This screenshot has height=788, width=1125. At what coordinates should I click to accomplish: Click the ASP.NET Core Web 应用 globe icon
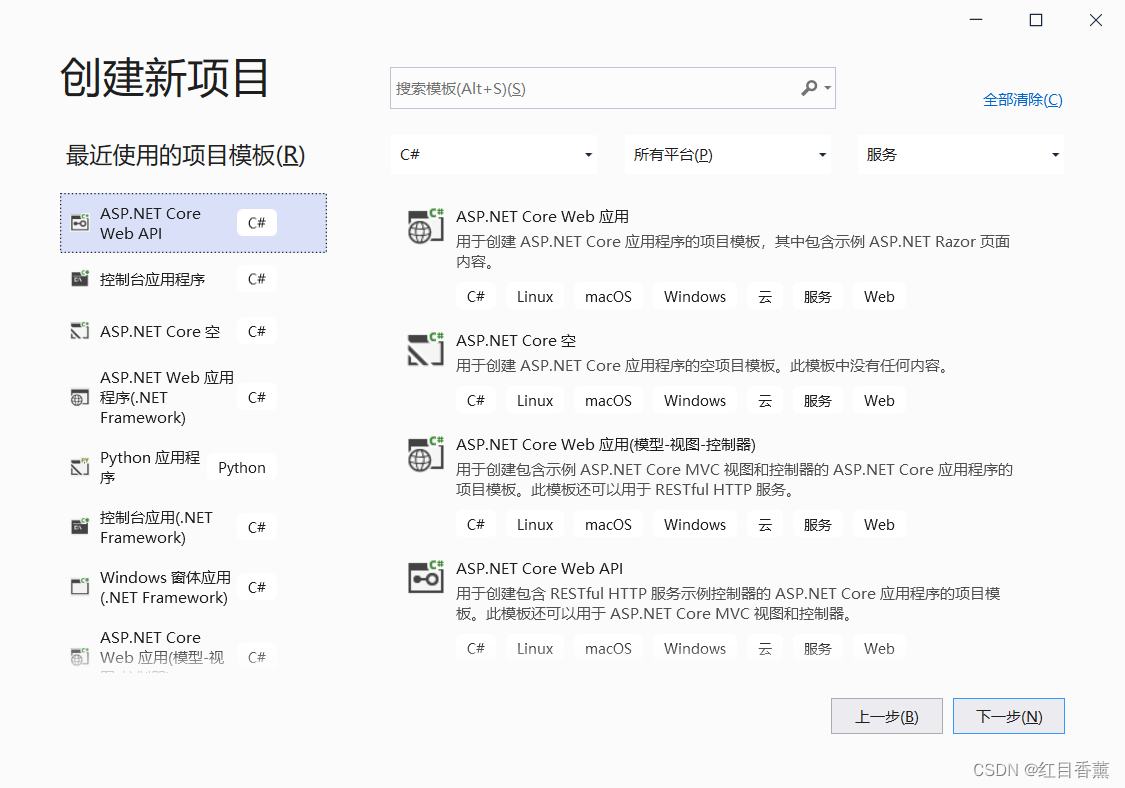[425, 227]
